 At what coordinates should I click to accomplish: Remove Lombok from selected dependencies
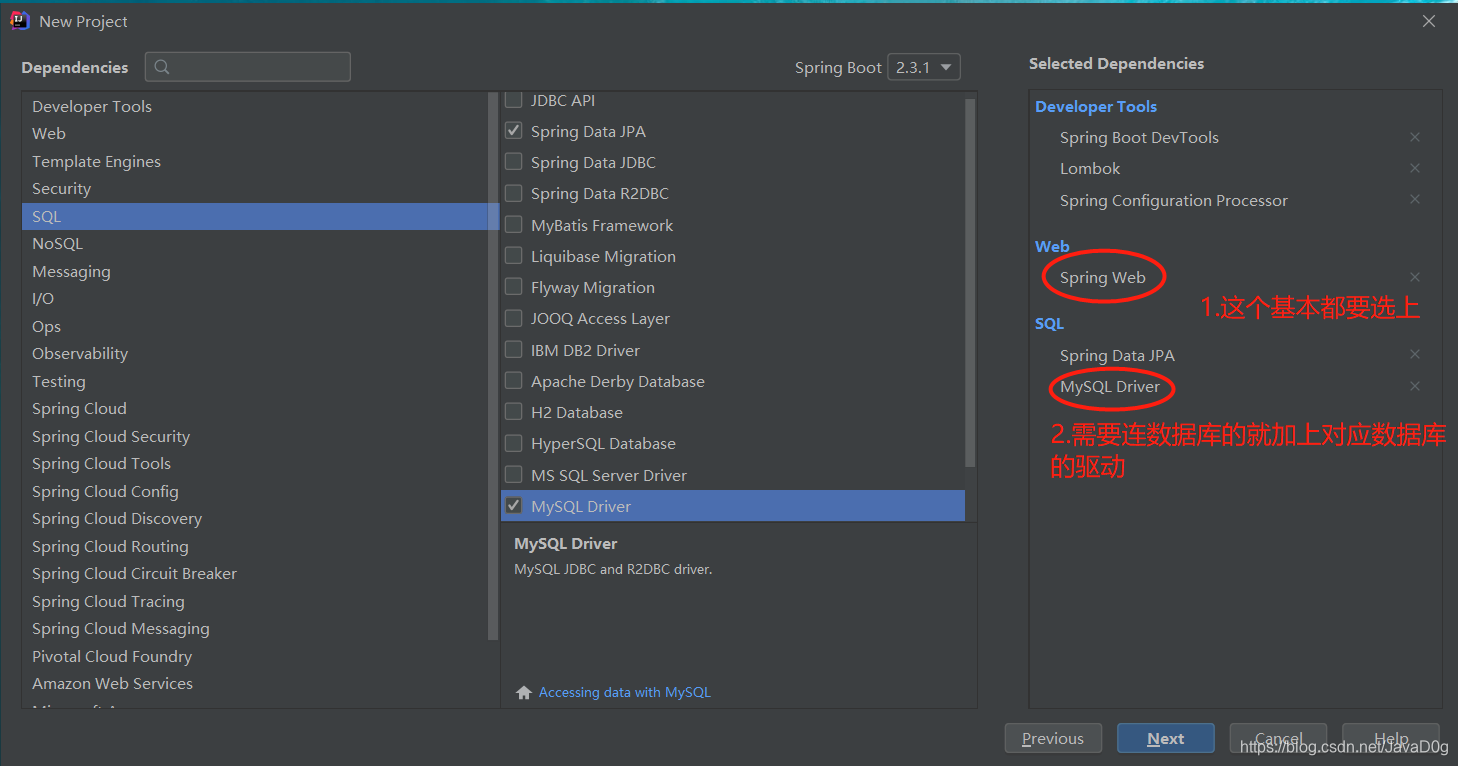tap(1414, 168)
